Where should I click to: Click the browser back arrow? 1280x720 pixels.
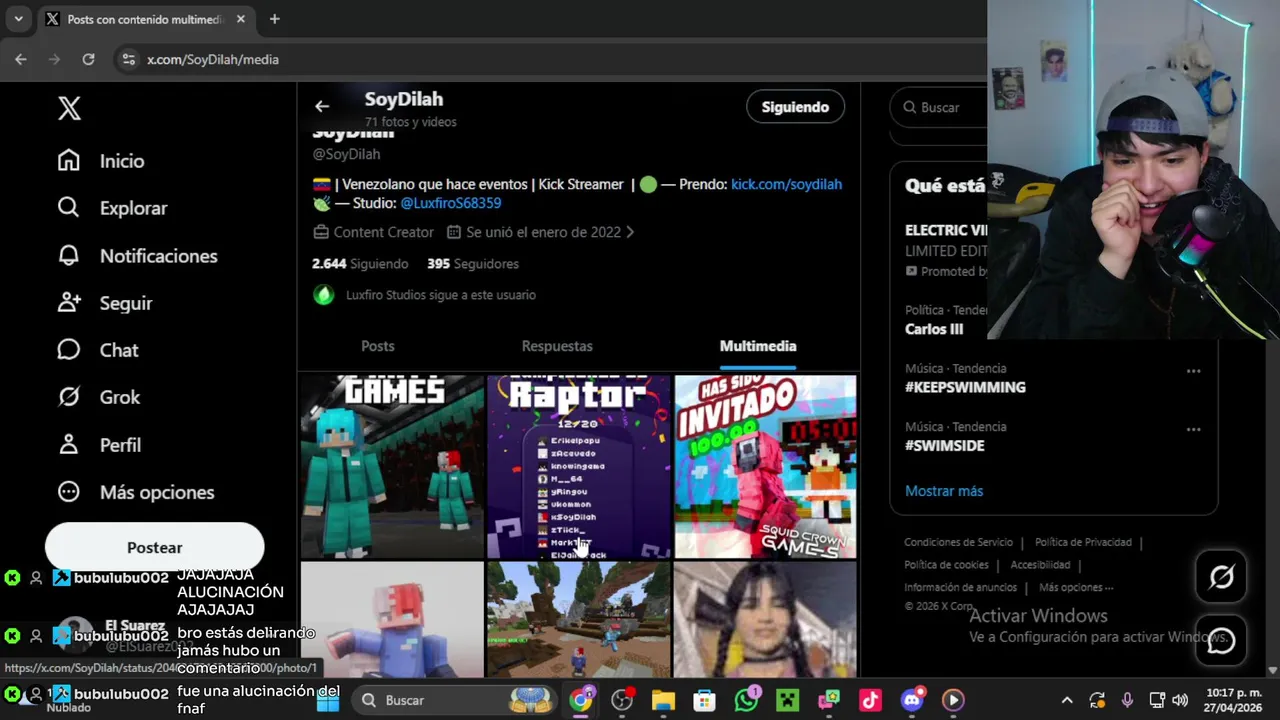[x=21, y=60]
